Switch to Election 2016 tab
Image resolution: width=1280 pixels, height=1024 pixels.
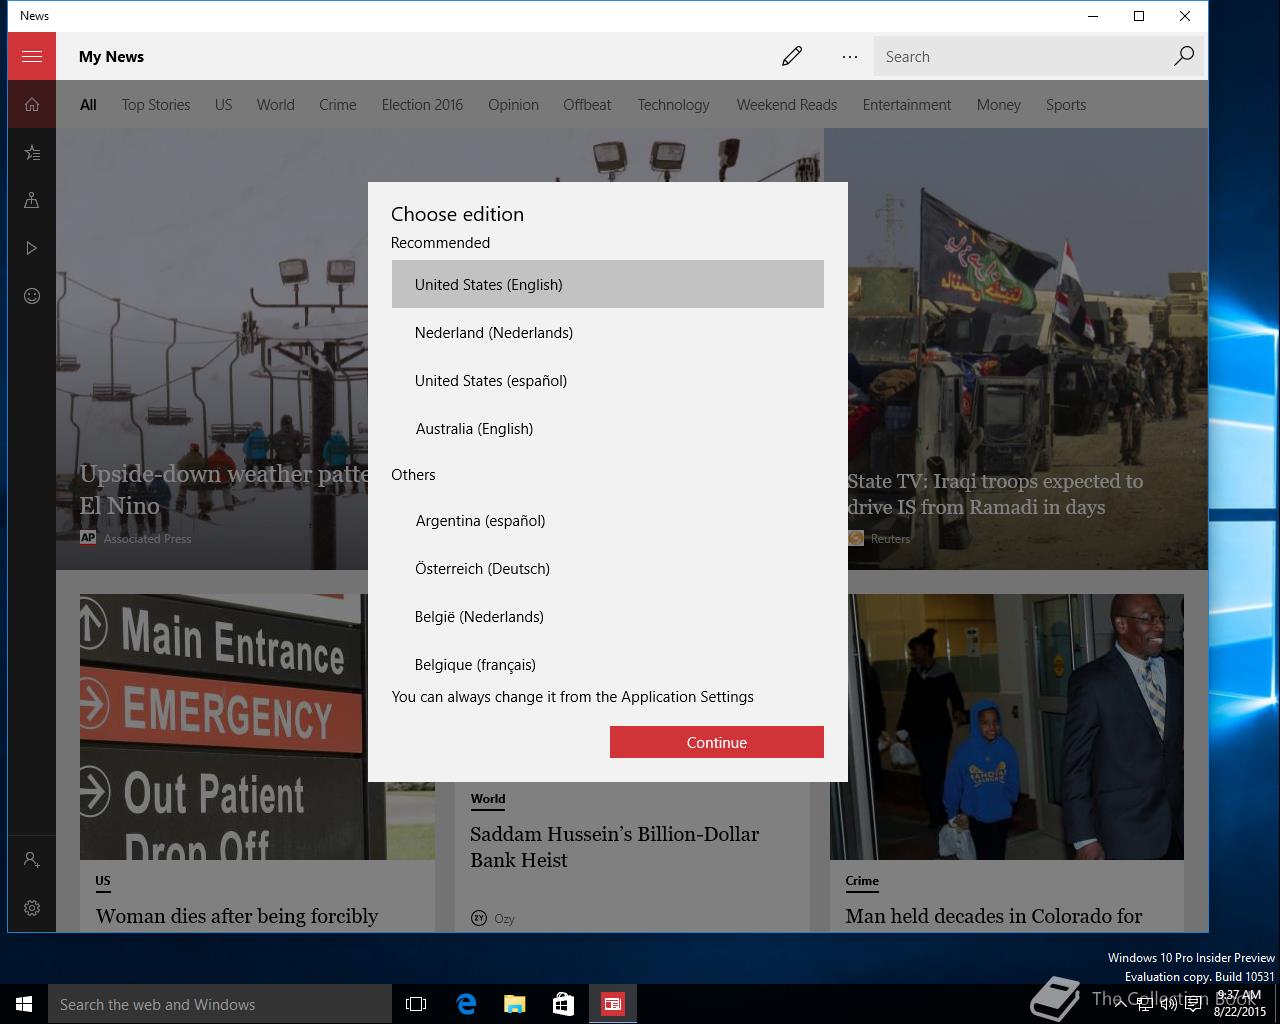[x=422, y=104]
